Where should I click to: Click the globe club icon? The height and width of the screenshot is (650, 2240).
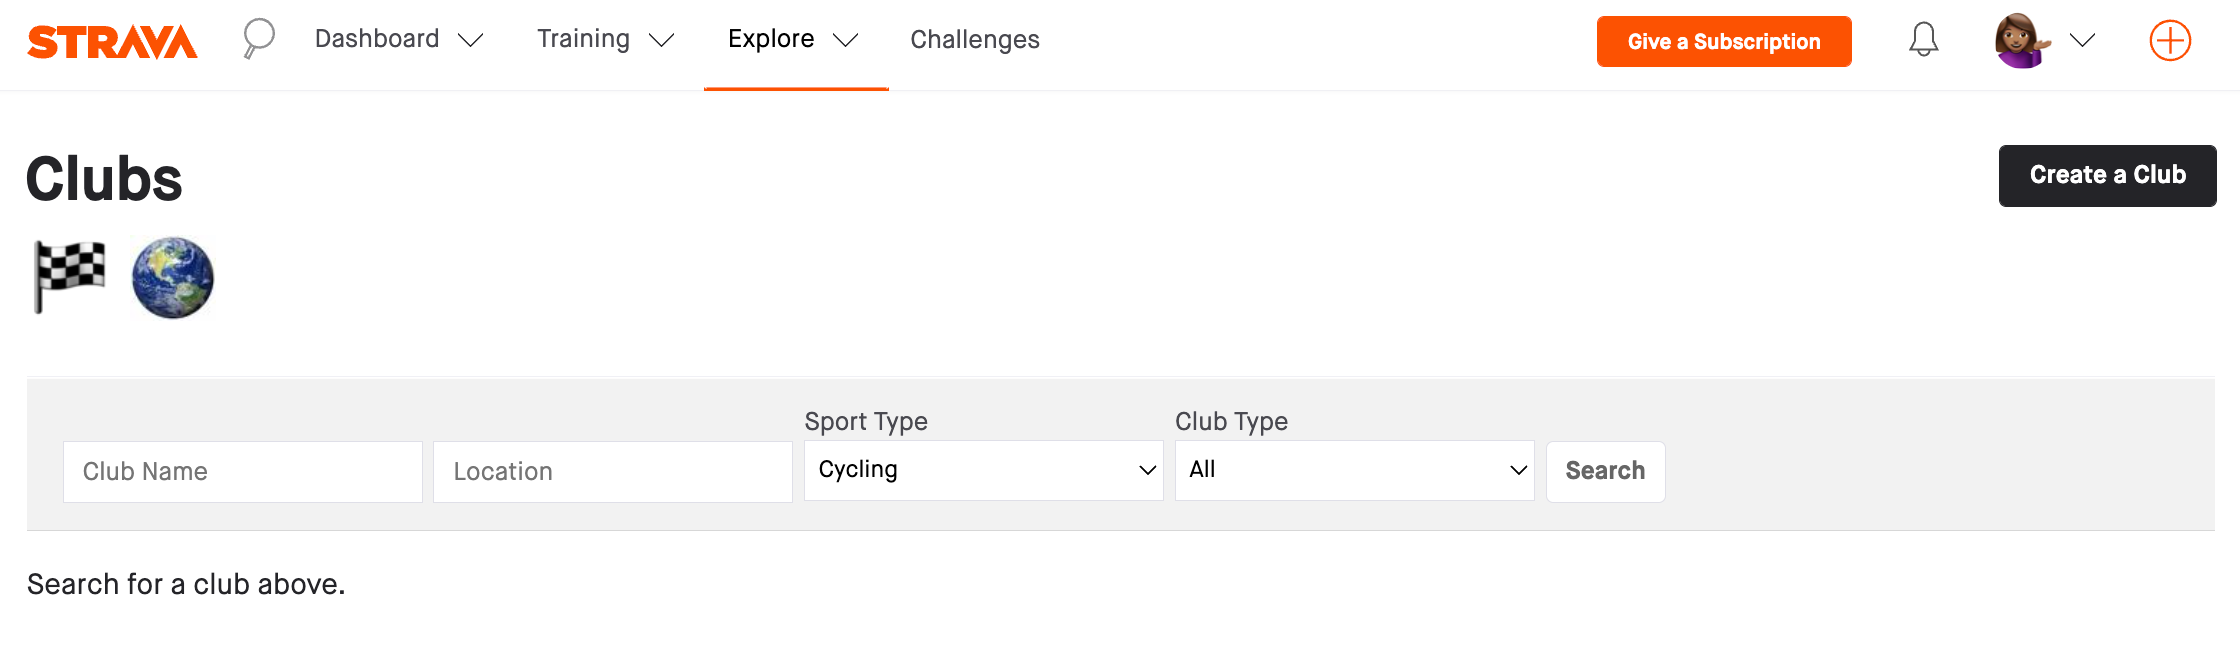(x=173, y=278)
